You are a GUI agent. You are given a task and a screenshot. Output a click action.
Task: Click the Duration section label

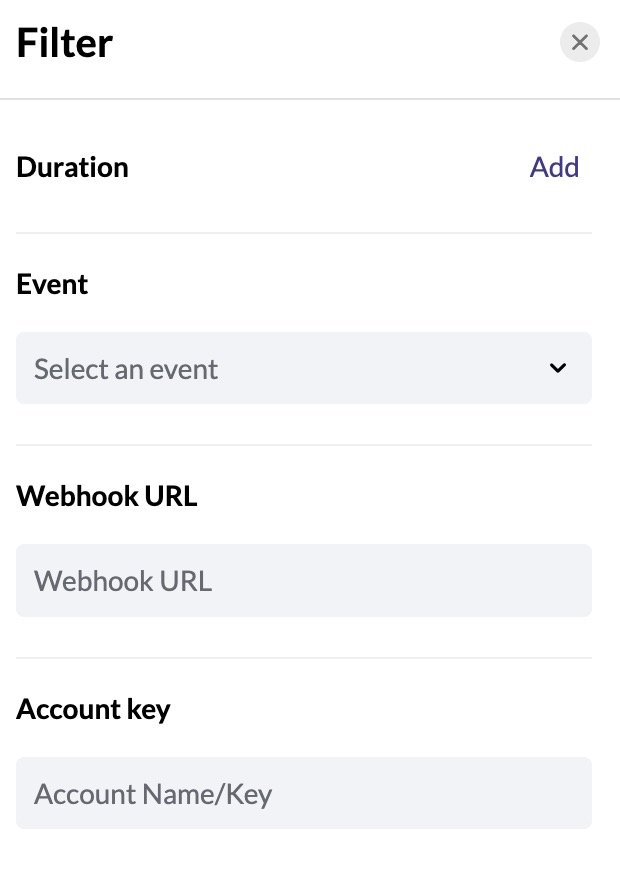pos(72,167)
